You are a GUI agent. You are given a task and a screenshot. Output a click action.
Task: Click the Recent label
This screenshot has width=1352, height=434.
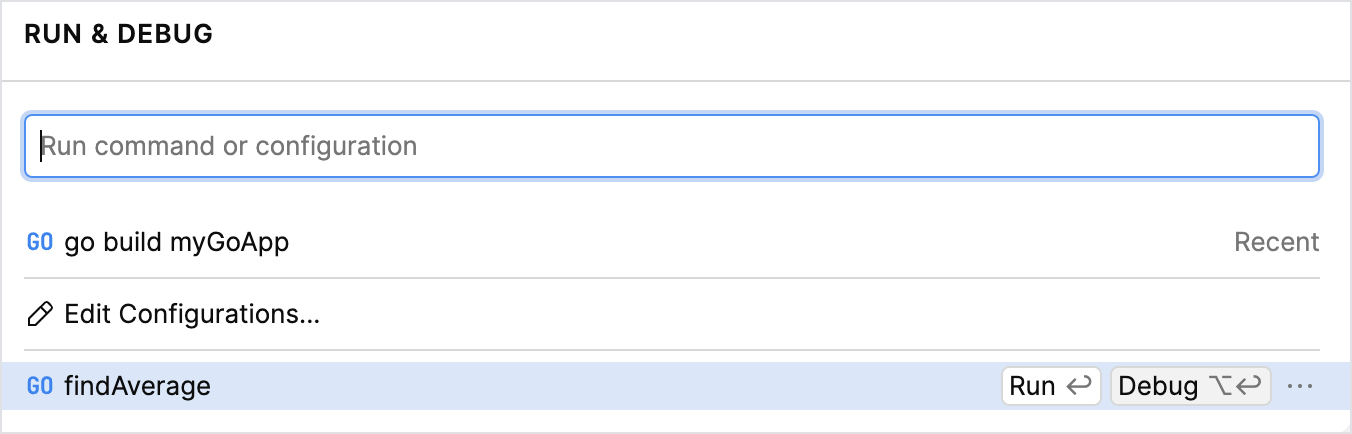[x=1276, y=242]
